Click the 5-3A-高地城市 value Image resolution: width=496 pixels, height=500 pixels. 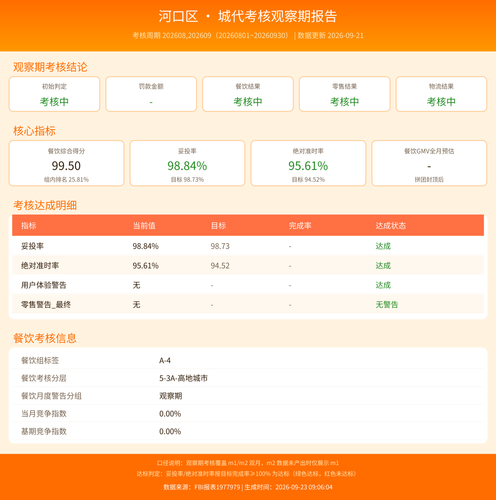click(x=183, y=378)
